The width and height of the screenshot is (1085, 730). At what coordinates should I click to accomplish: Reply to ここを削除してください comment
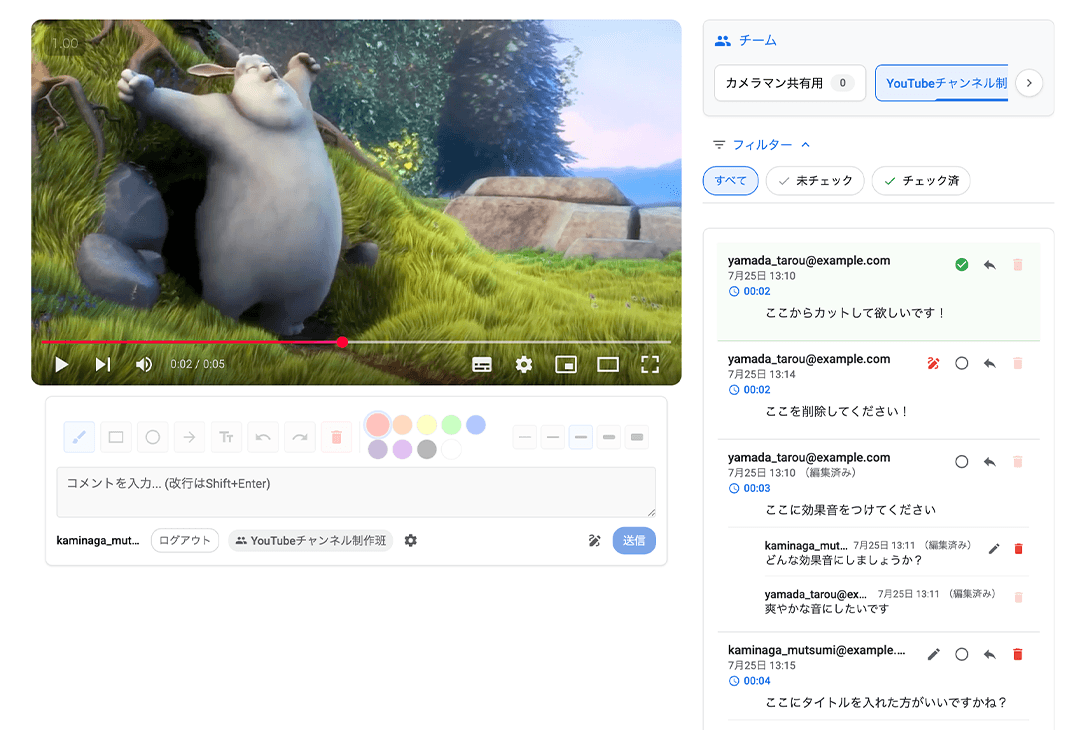(x=990, y=363)
